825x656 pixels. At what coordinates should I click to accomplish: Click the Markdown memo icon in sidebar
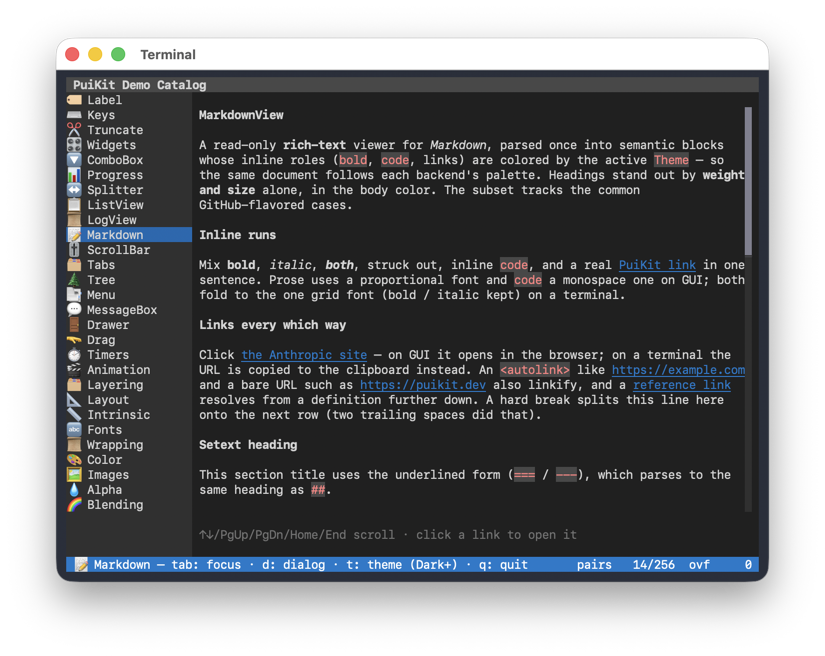[x=74, y=235]
